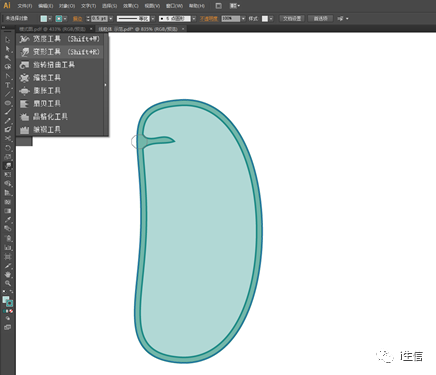Select the Shape Builder tool
The image size is (436, 375).
coord(8,184)
